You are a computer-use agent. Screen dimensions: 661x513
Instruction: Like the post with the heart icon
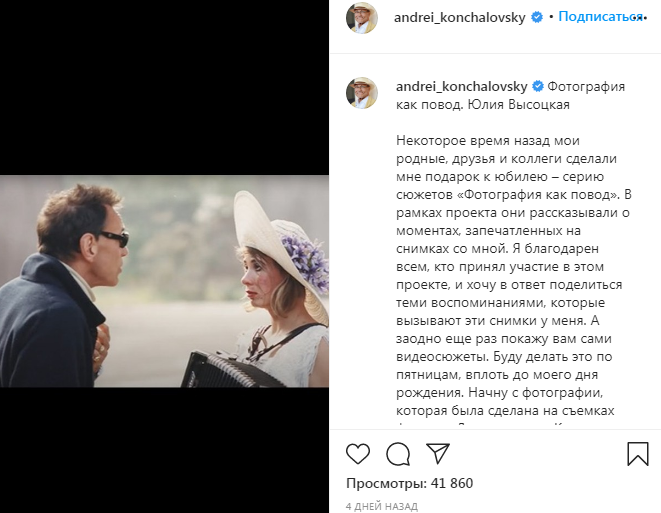tap(358, 454)
